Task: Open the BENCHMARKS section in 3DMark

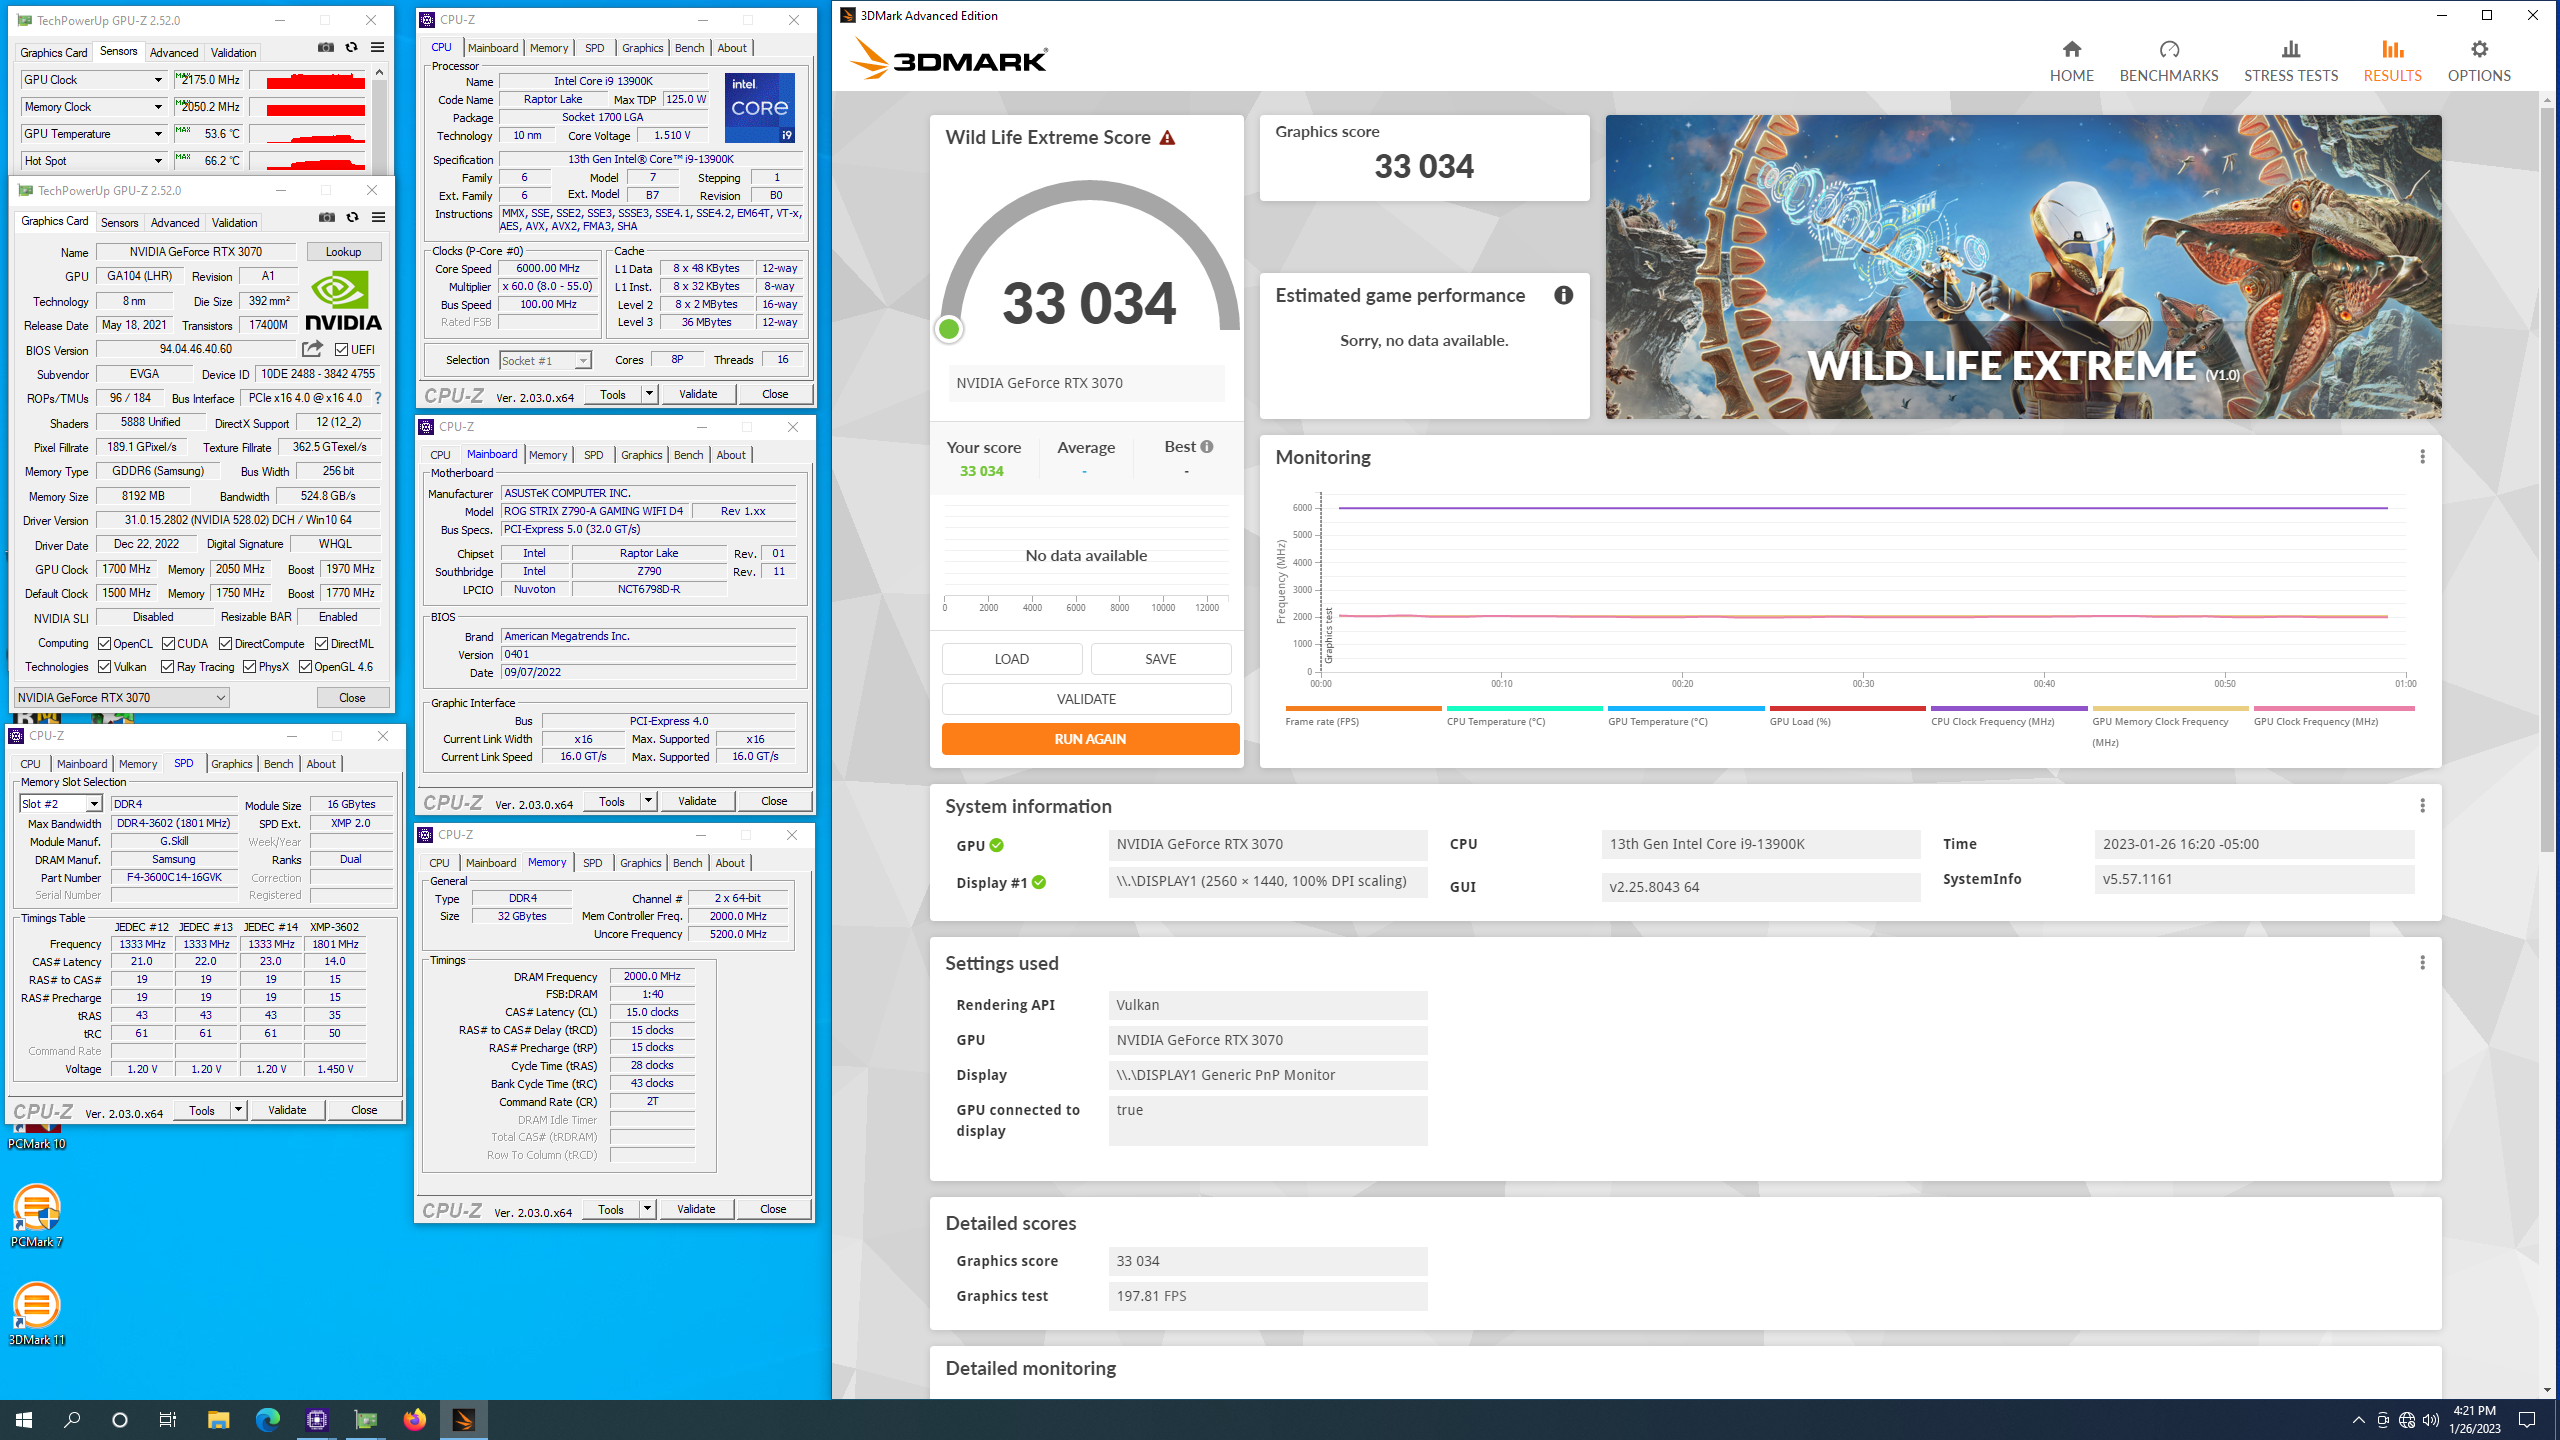Action: click(2168, 61)
